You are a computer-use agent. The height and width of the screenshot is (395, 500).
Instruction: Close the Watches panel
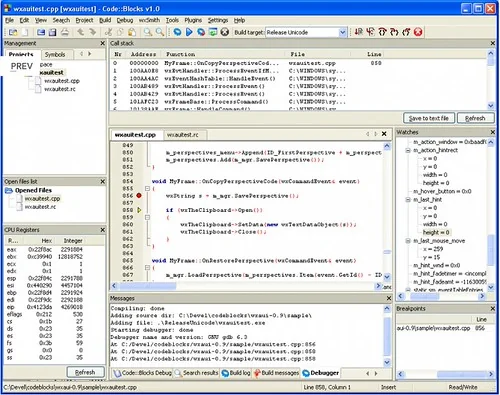[493, 132]
